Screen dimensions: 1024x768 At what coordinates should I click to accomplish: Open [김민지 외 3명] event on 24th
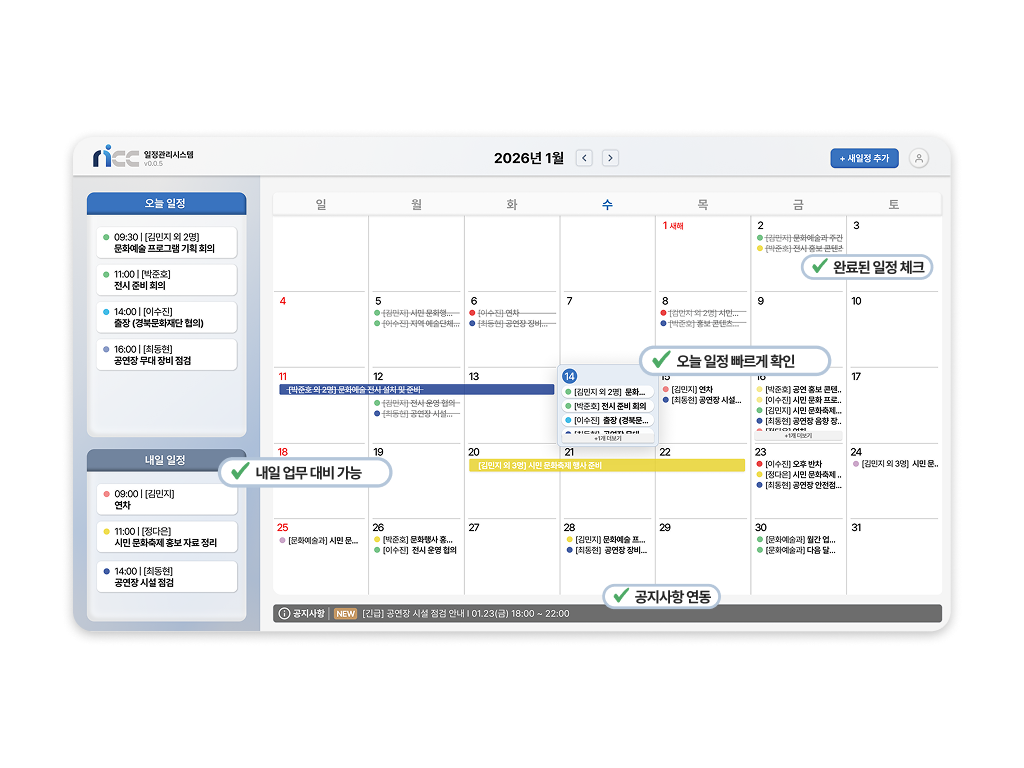[895, 464]
